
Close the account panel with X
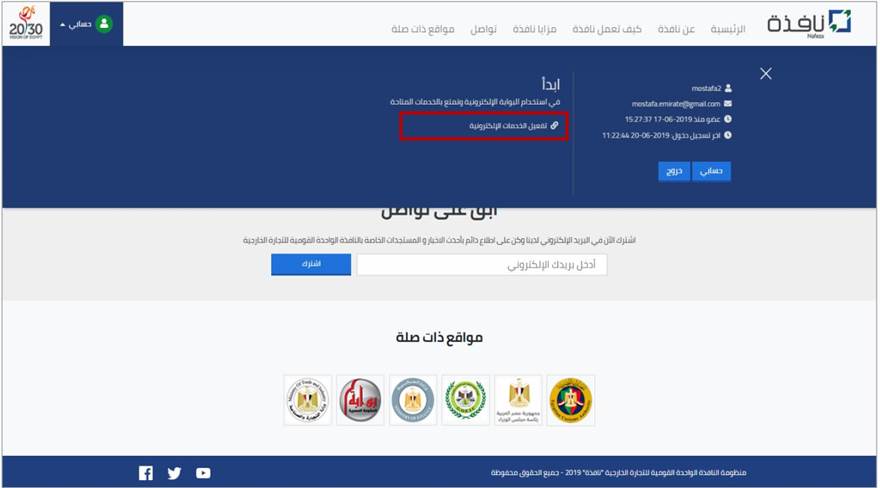coord(766,73)
